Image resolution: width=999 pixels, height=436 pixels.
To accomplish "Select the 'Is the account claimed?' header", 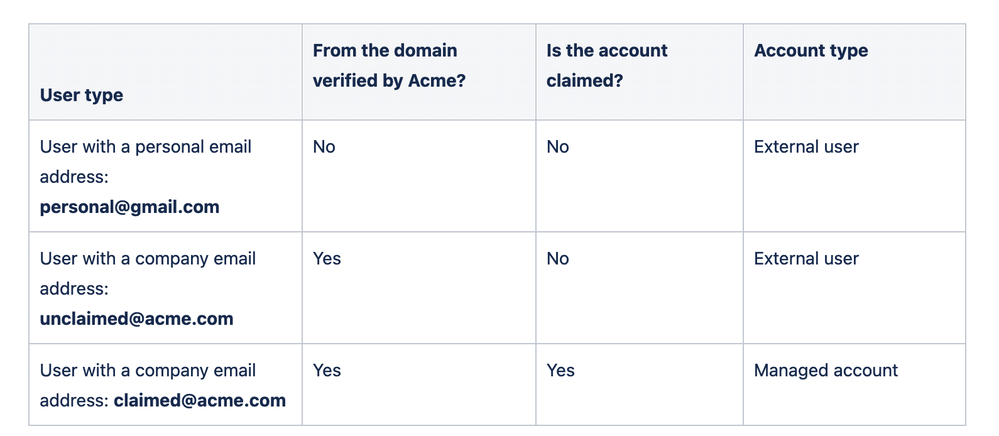I will 607,65.
